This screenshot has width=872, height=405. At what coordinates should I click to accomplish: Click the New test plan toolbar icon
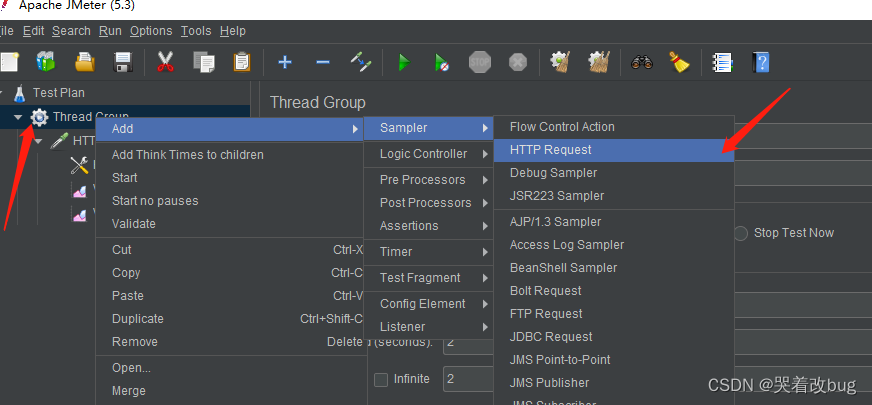8,62
